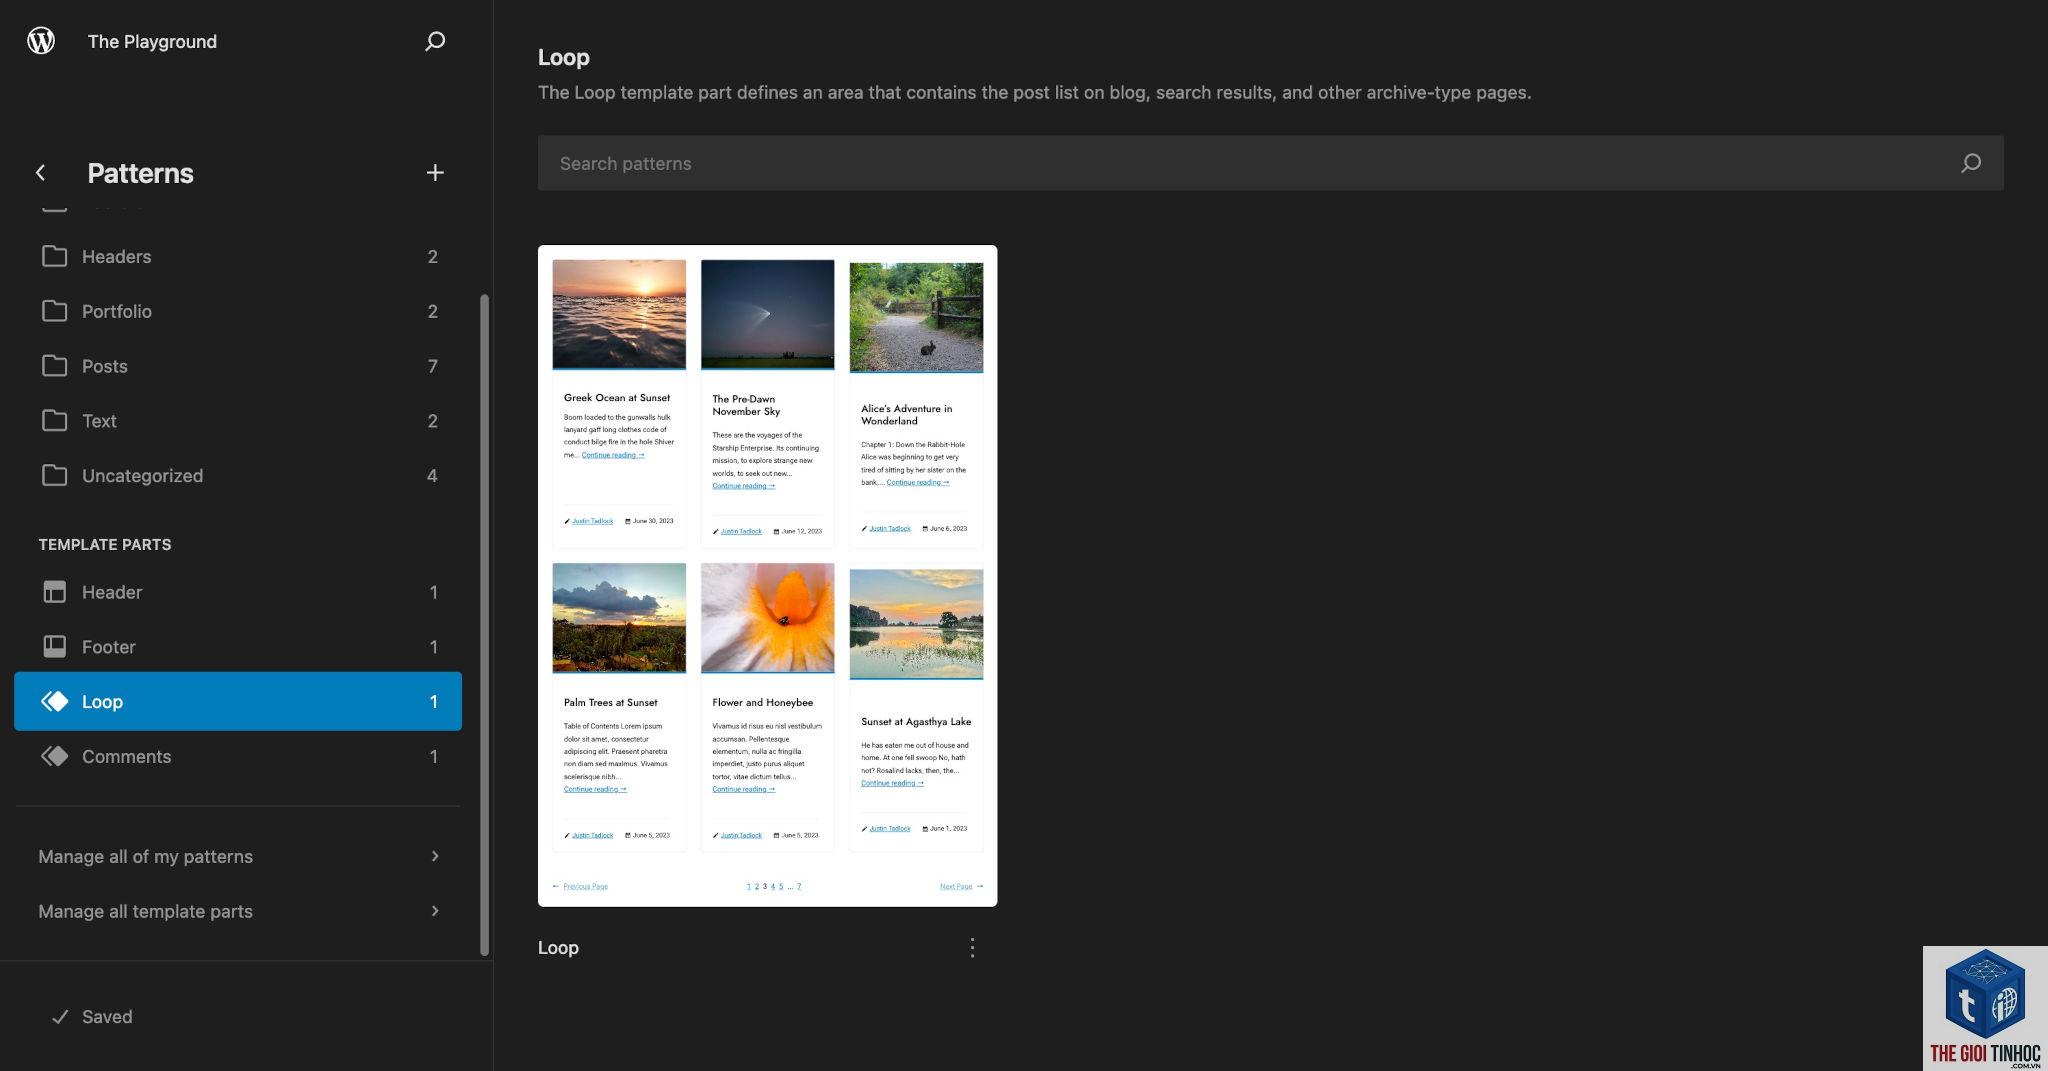Open site search in sidebar header
Screen dimensions: 2048x1071
coord(435,41)
